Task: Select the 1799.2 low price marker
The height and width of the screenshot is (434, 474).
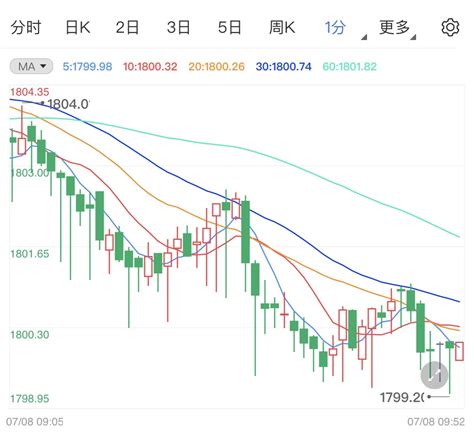Action: click(401, 397)
